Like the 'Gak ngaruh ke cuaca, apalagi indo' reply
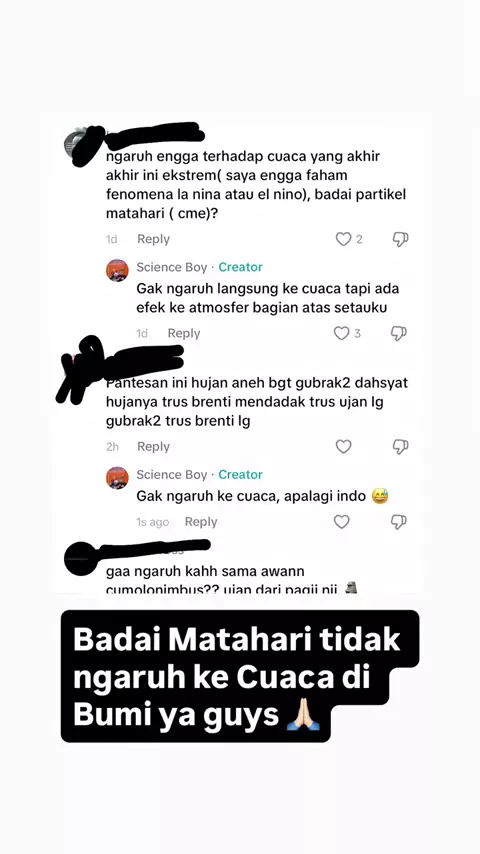Screen dimensions: 480x854 pyautogui.click(x=342, y=522)
